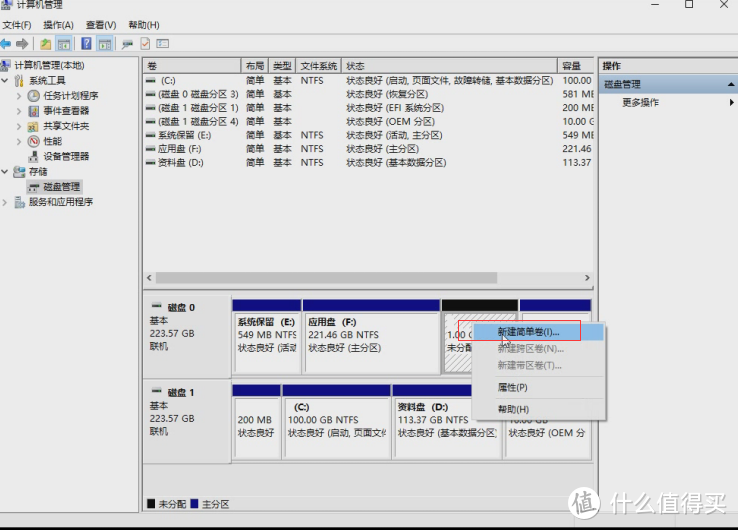Click 更多操作 in the actions pane
Viewport: 738px width, 530px height.
(x=640, y=102)
